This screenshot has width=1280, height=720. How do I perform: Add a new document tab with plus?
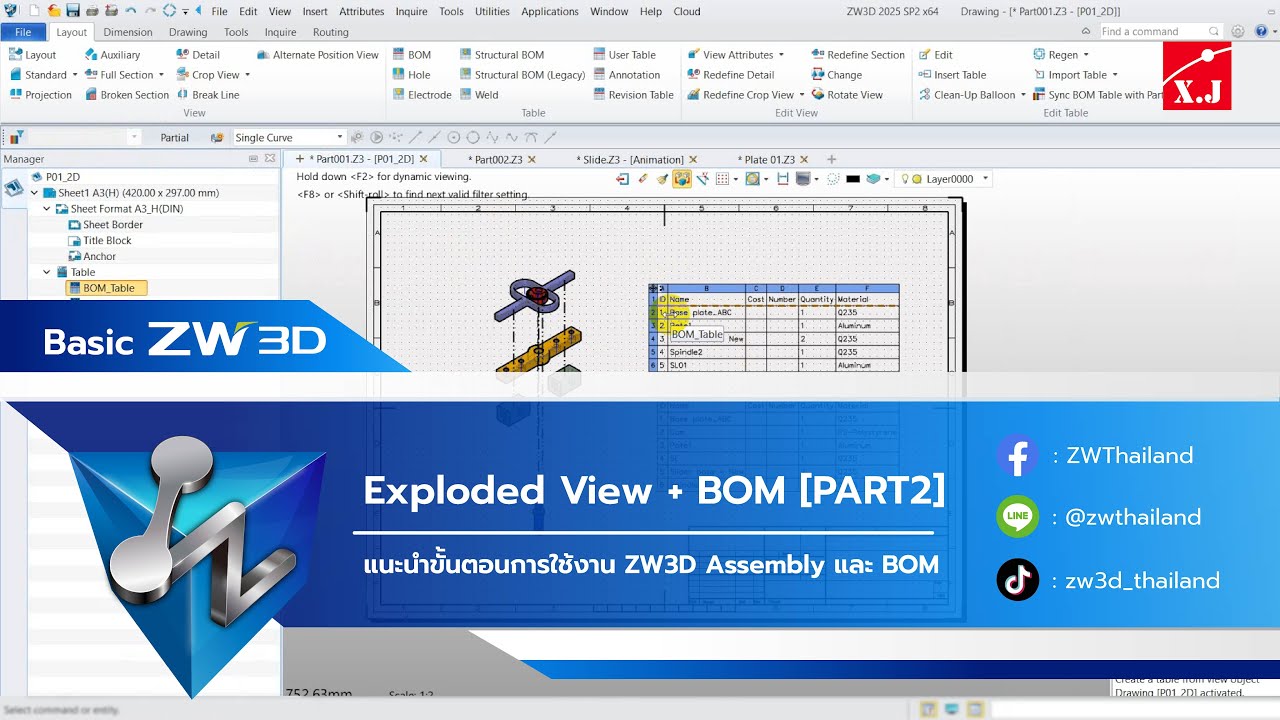(x=831, y=159)
